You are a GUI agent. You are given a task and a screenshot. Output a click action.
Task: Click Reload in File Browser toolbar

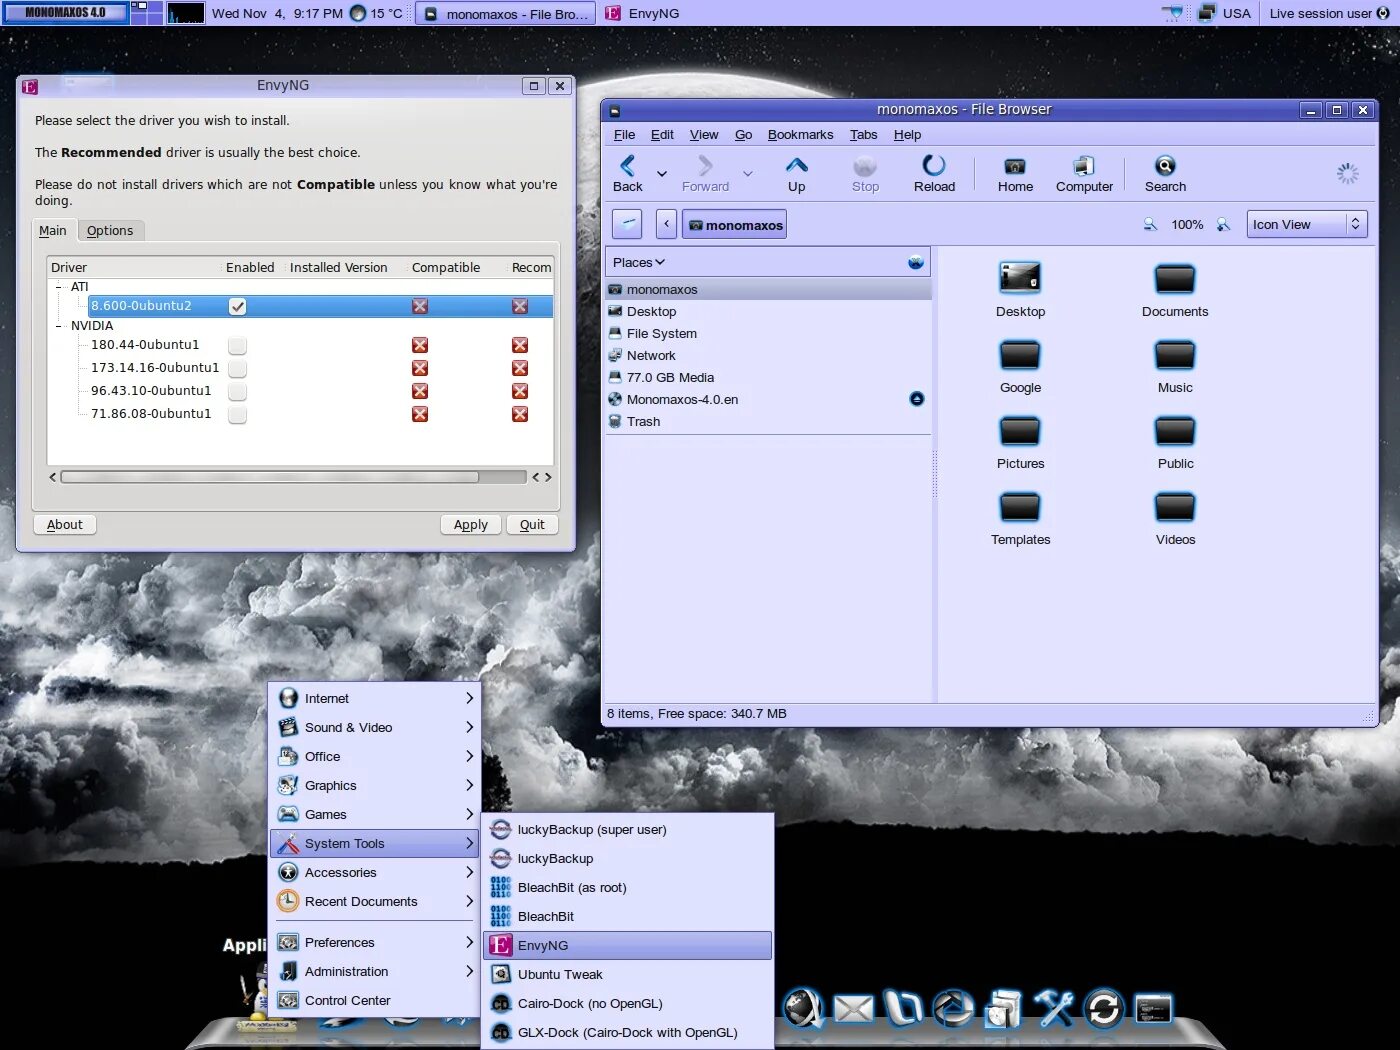point(934,173)
